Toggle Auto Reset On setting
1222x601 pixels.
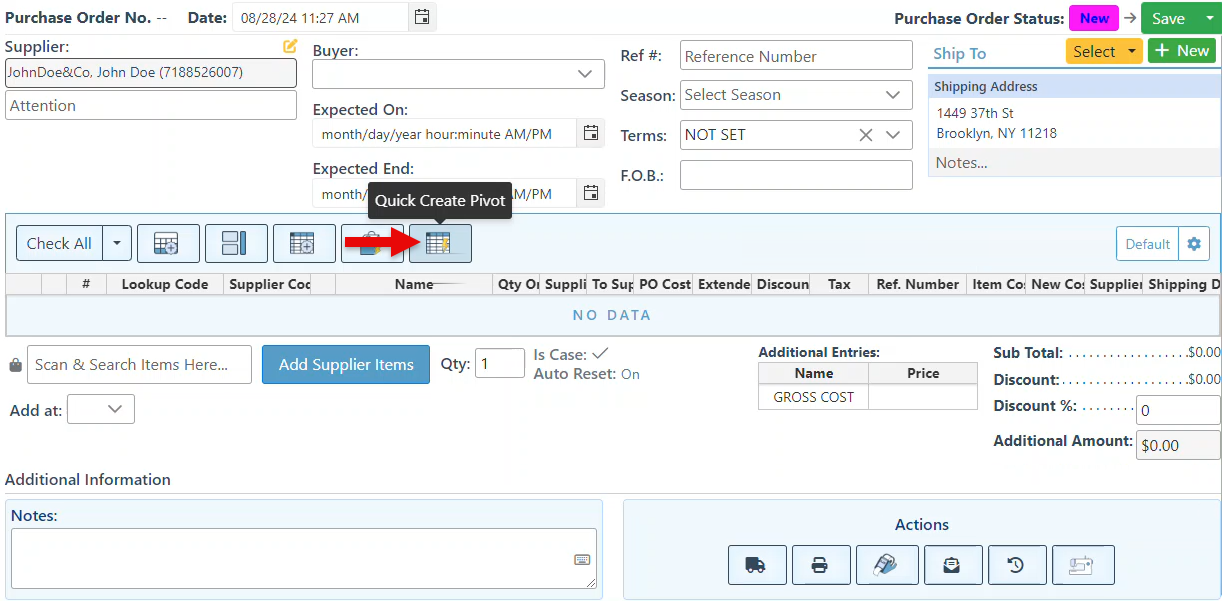point(630,374)
